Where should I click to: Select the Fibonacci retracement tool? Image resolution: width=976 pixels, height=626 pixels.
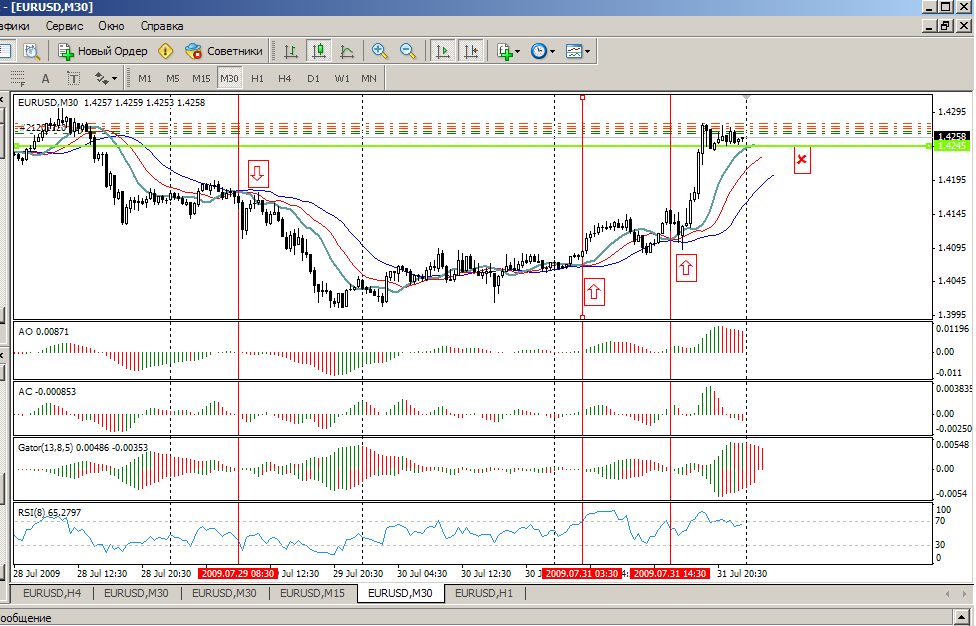pos(17,78)
